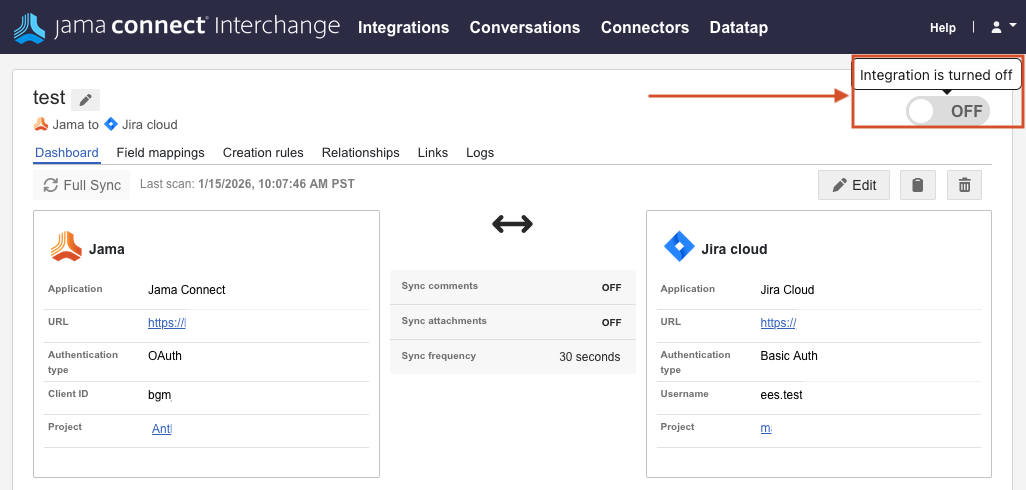This screenshot has width=1026, height=490.
Task: Open the Jama Project link
Action: tap(162, 429)
